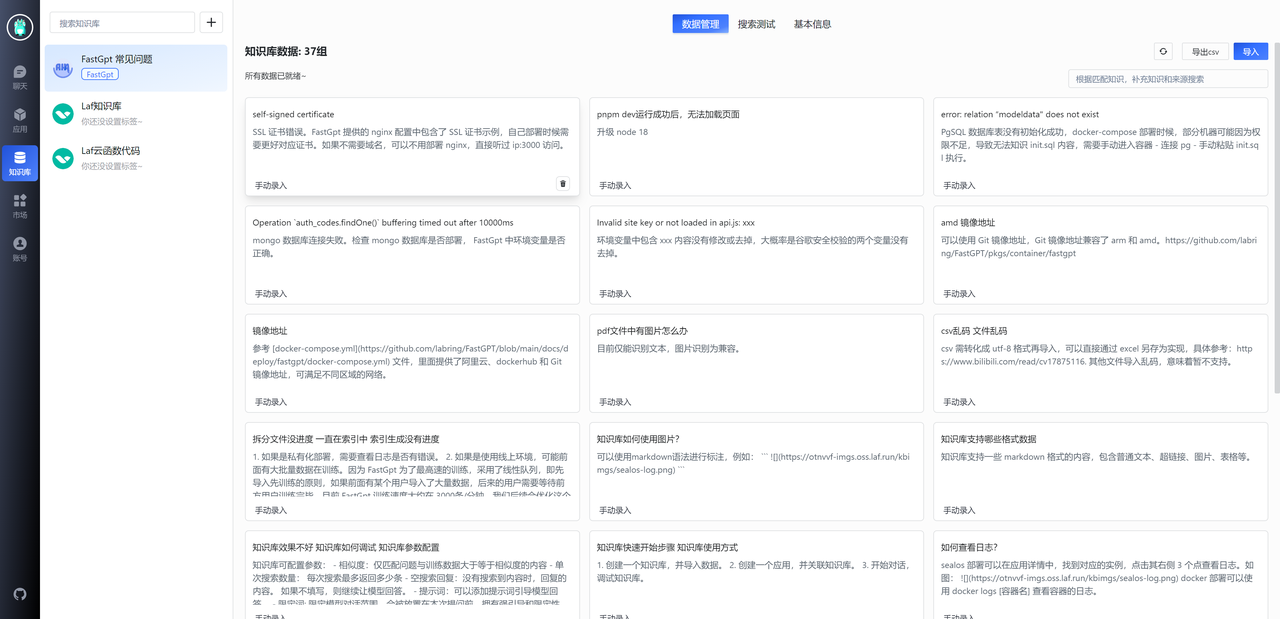Viewport: 1280px width, 619px height.
Task: Click the 知识库 knowledge base sidebar icon
Action: pyautogui.click(x=20, y=163)
